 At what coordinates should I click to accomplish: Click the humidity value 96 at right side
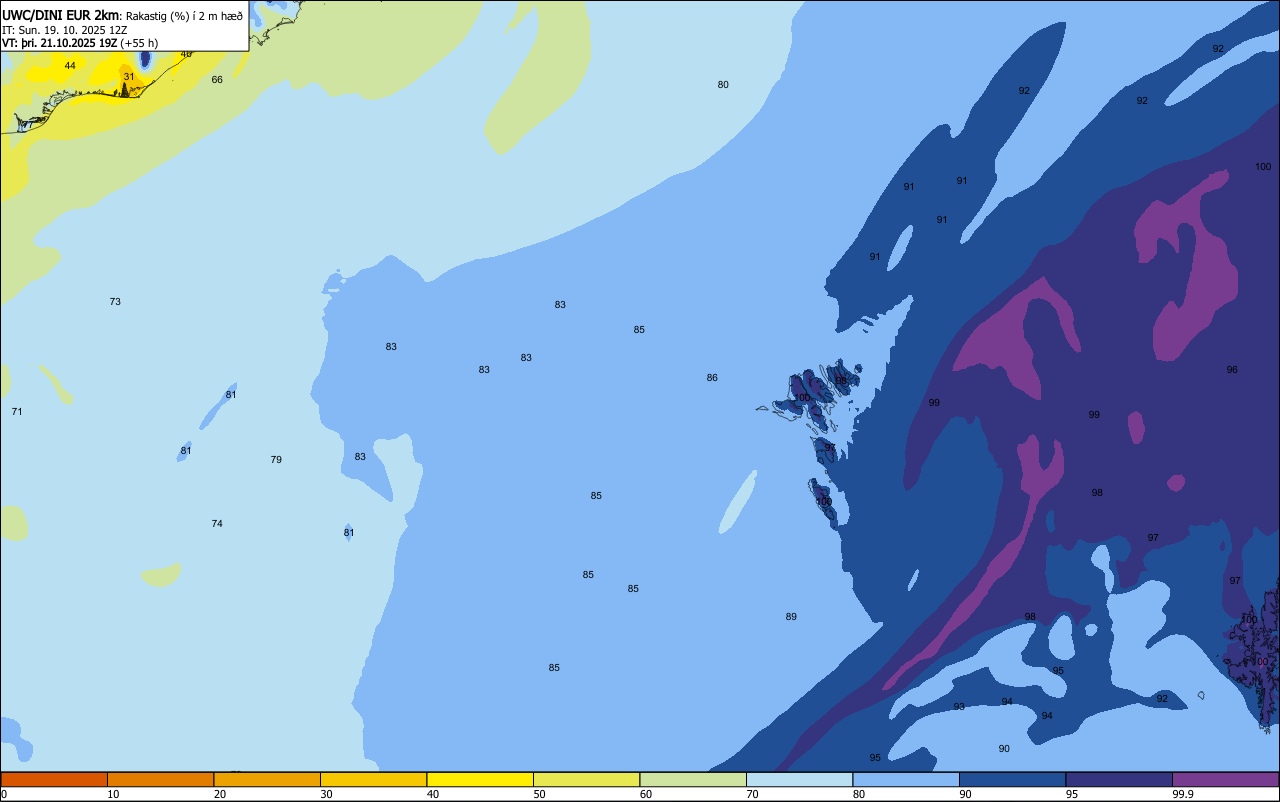point(1232,370)
